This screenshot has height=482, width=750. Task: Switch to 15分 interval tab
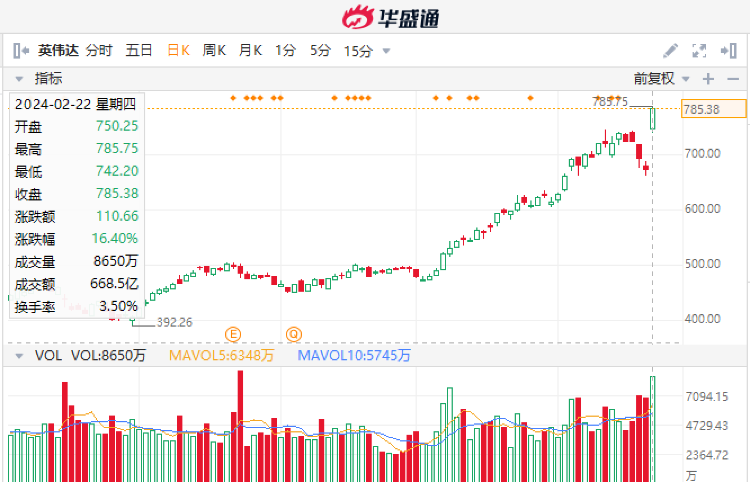(x=358, y=50)
